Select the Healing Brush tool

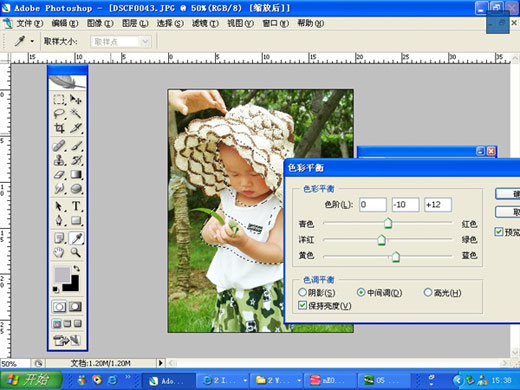point(59,146)
